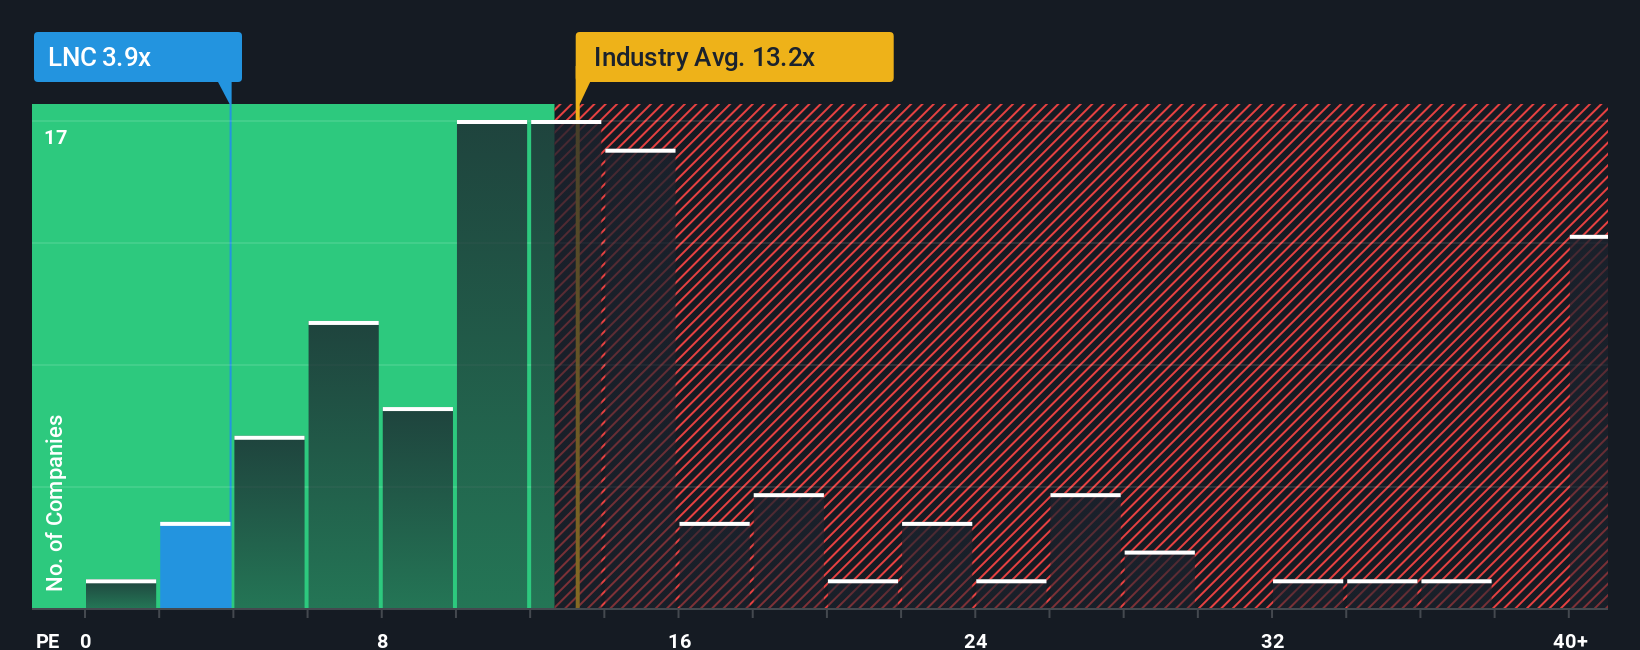Select the bar for PE 36 to 38
1640x650 pixels.
click(1456, 594)
